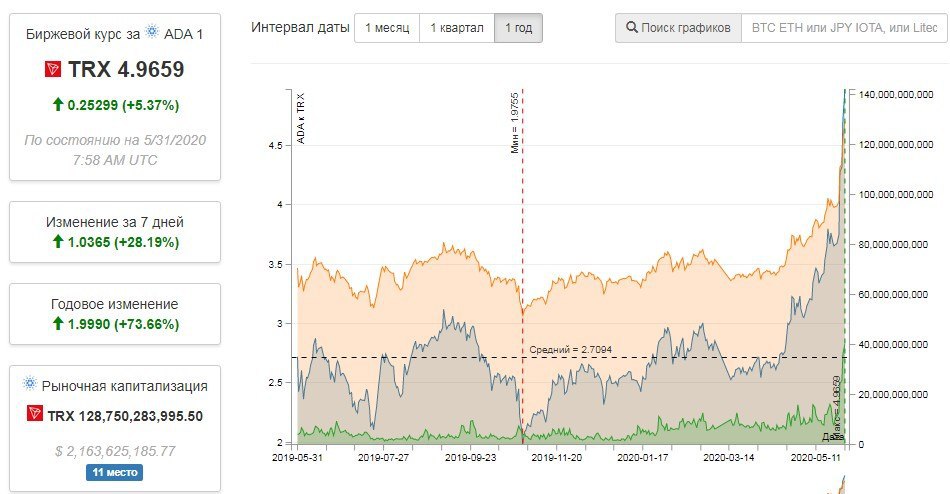Click the 2019-09-23 x-axis date label
This screenshot has height=494, width=950.
(x=470, y=458)
